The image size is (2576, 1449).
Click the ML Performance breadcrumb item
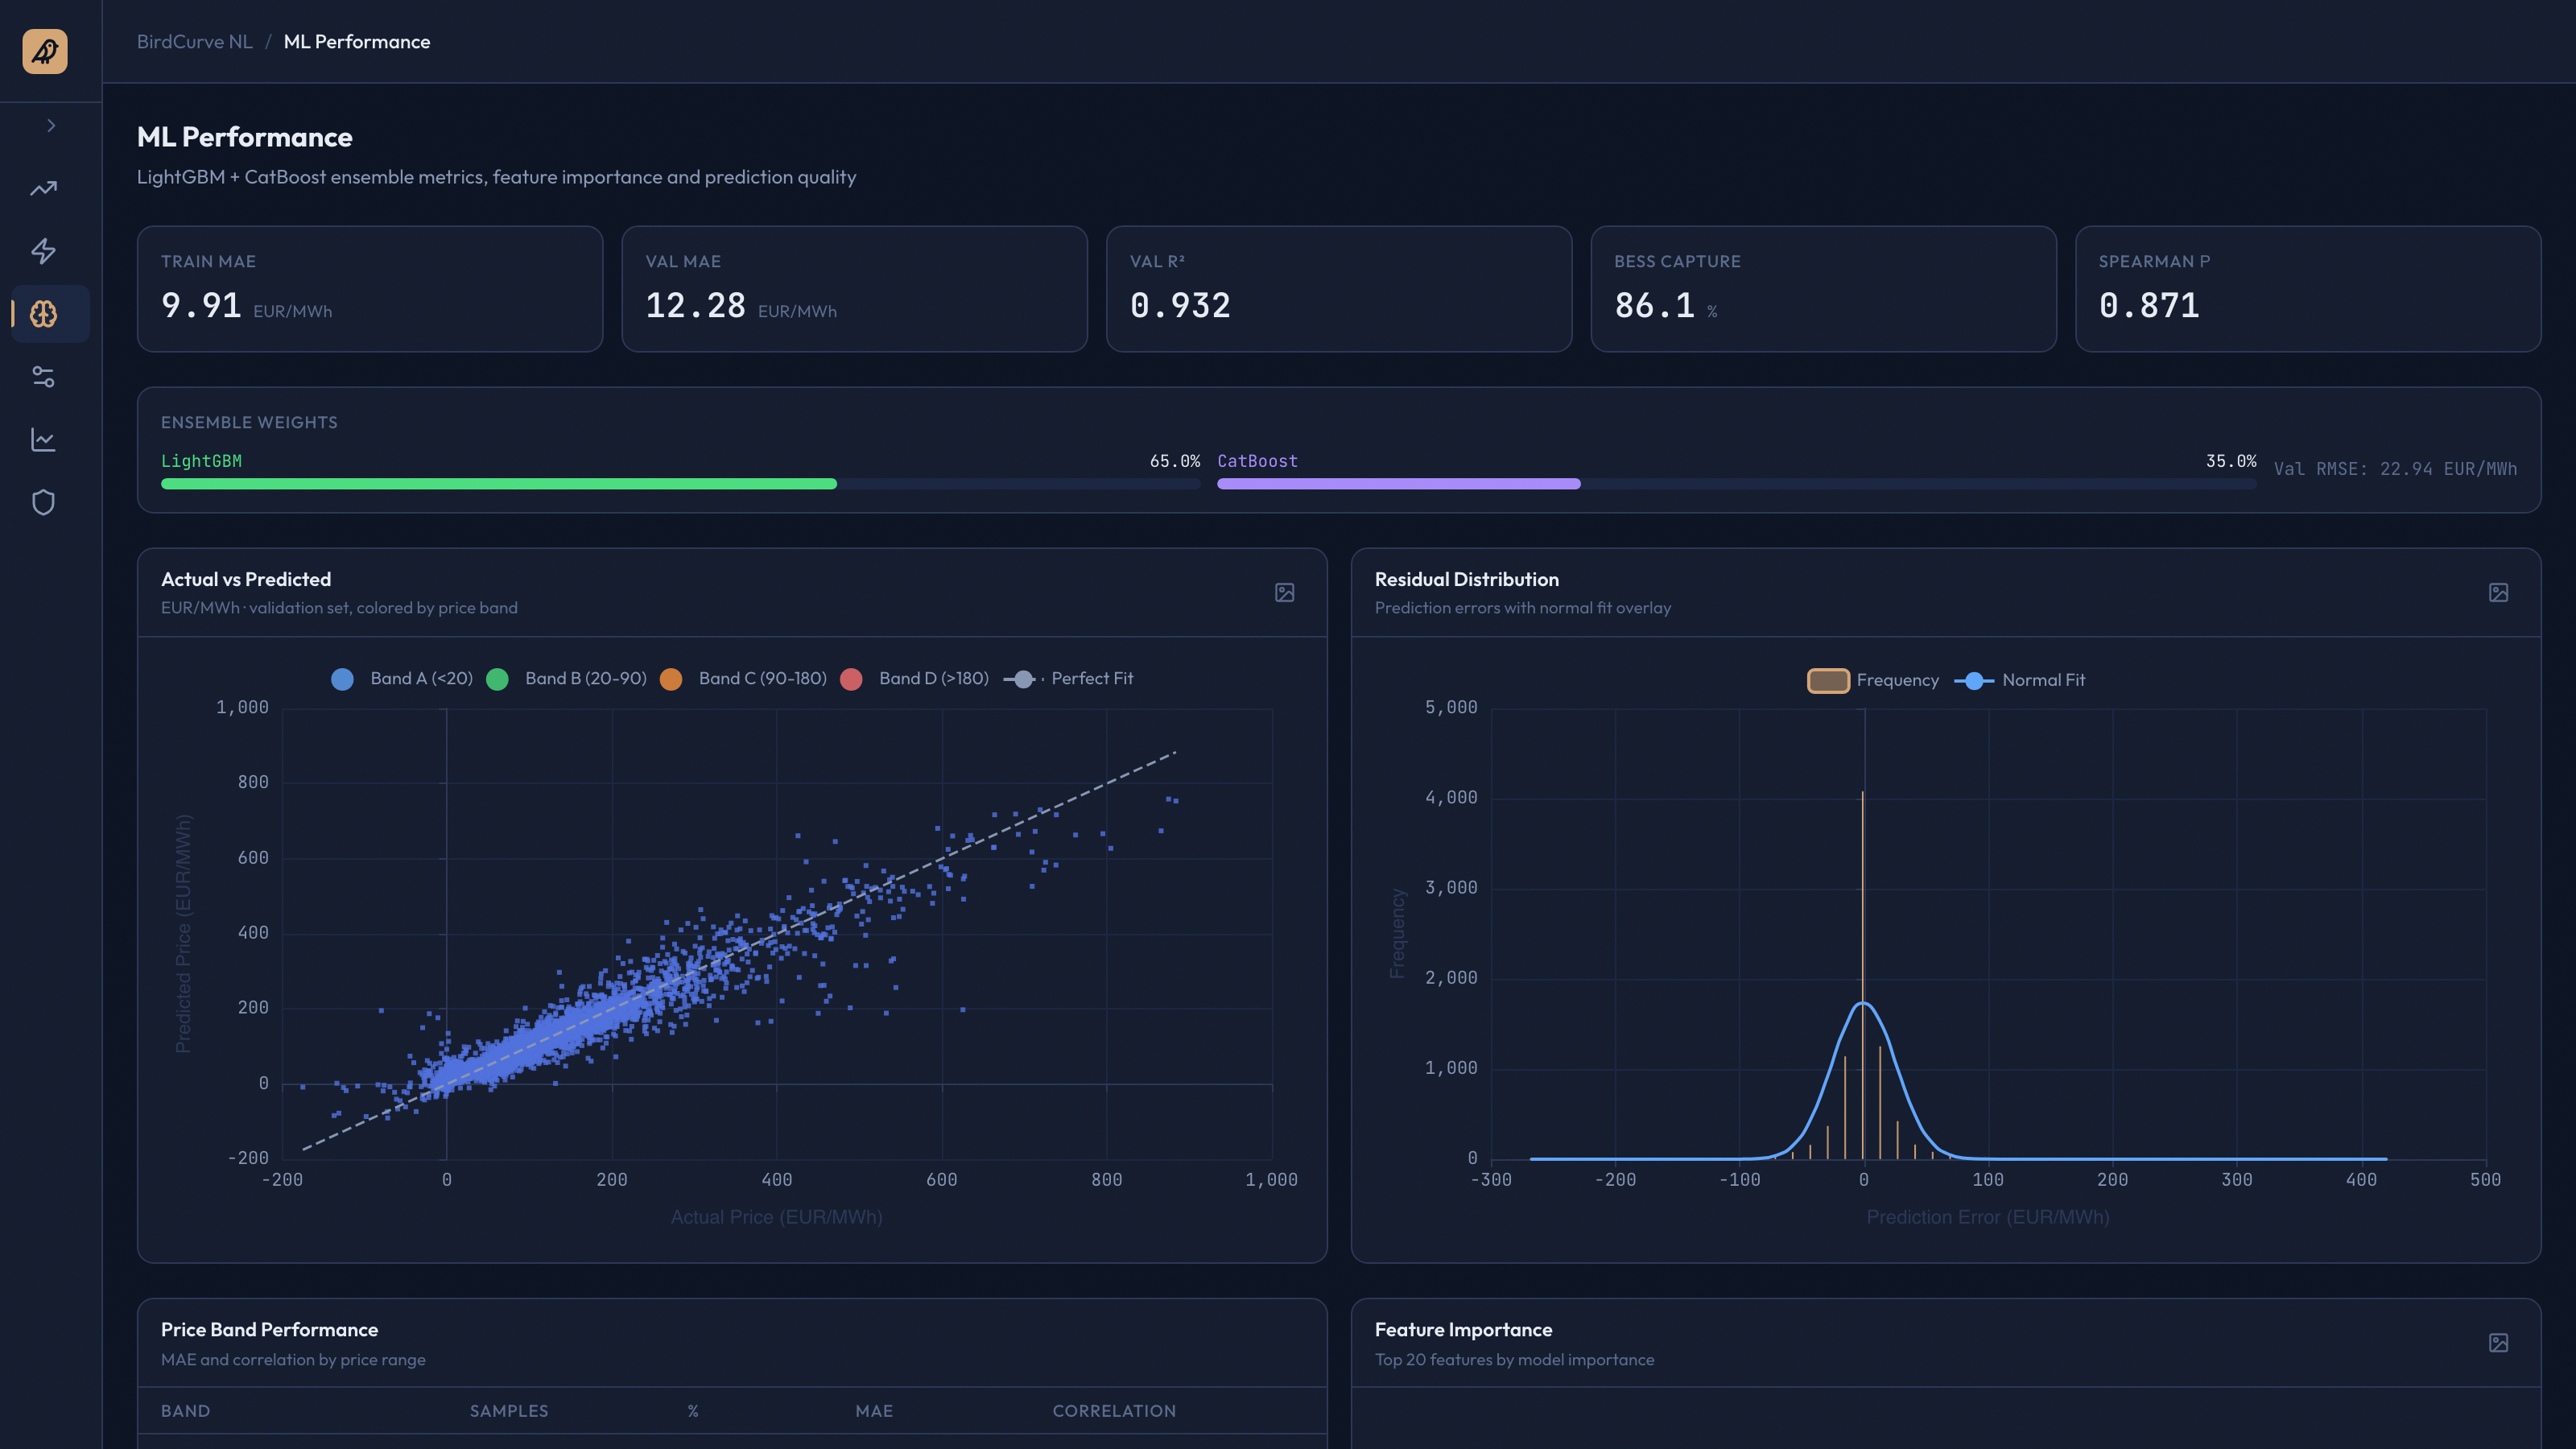[x=357, y=41]
